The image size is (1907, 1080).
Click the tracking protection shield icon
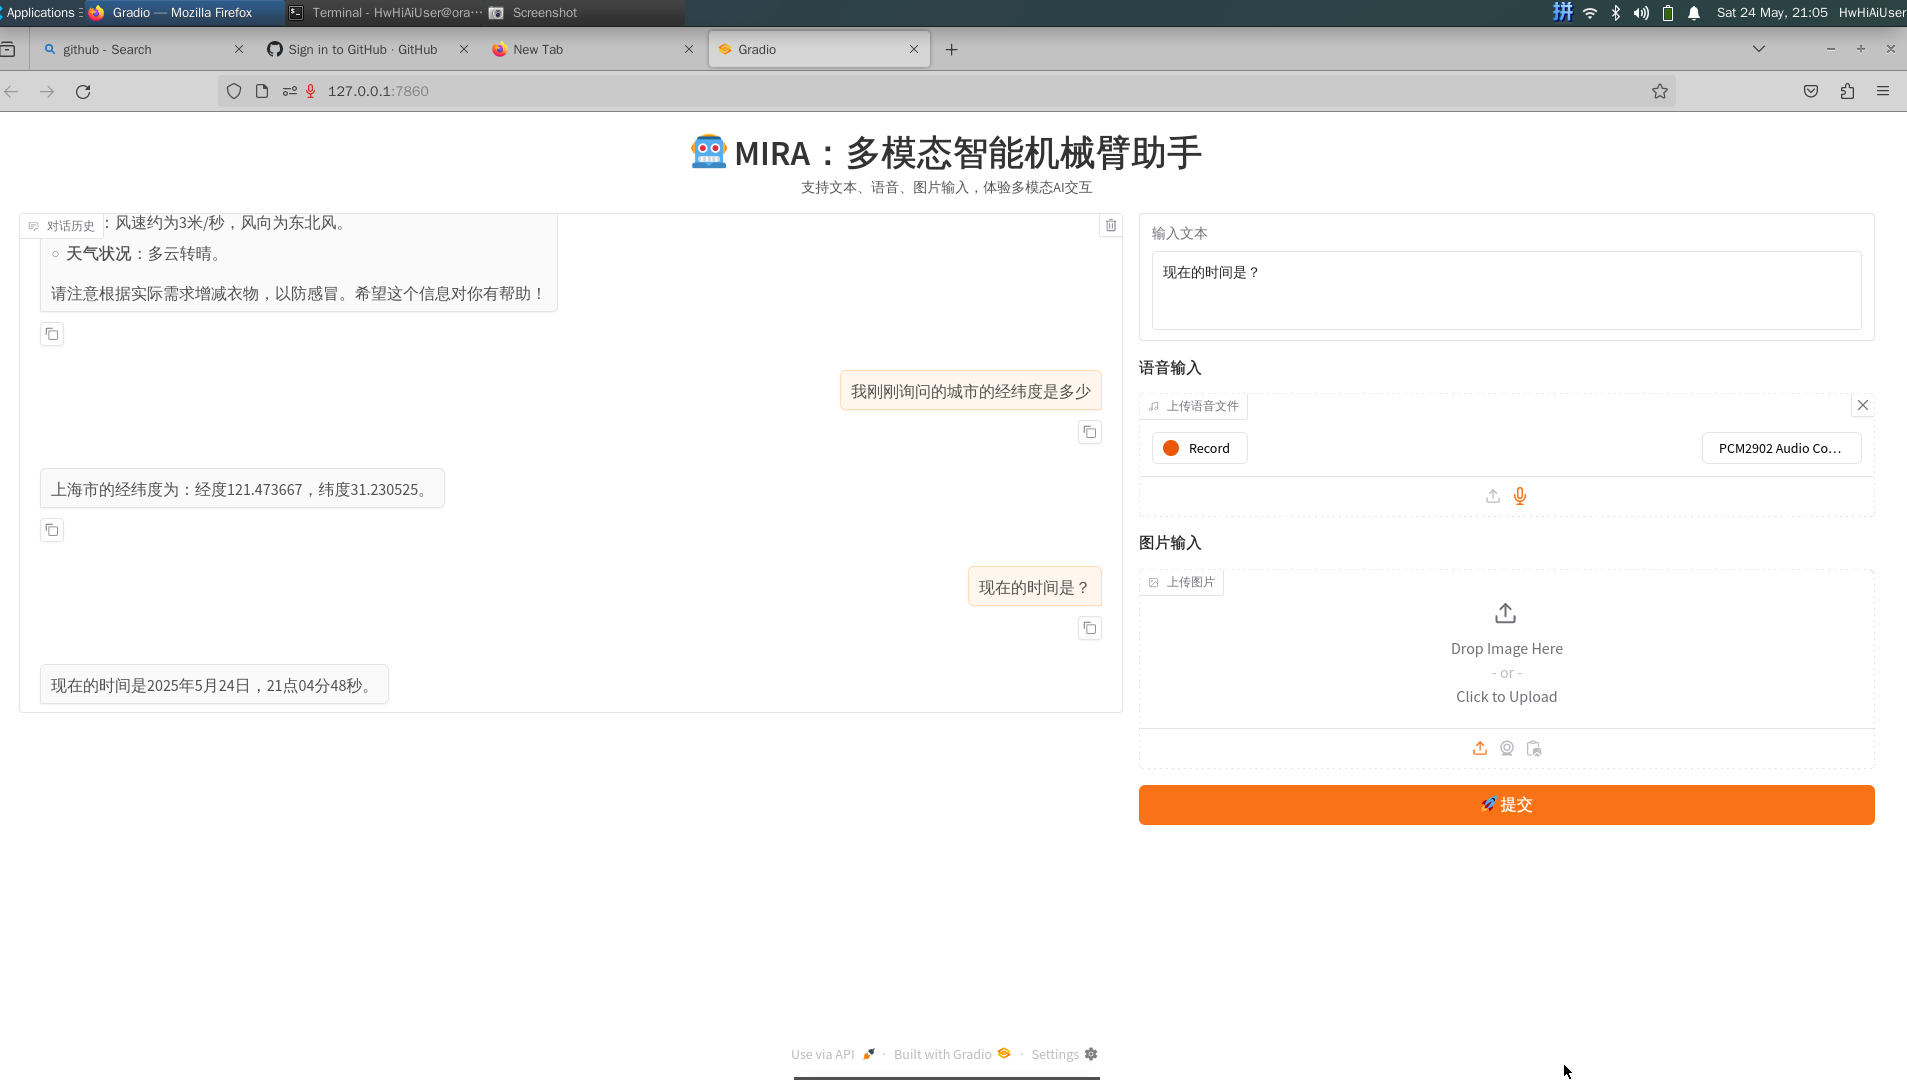point(233,91)
